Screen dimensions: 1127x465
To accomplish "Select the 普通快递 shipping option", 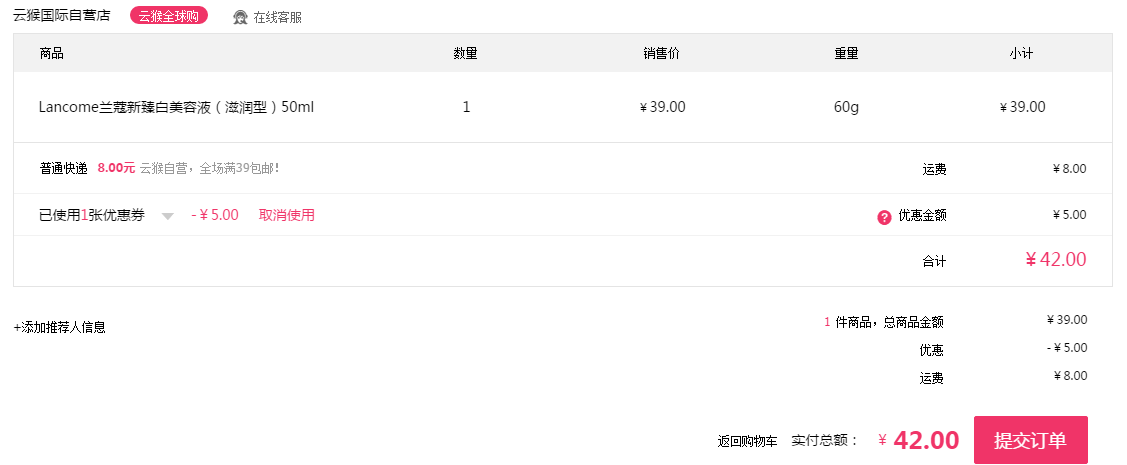I will click(63, 168).
